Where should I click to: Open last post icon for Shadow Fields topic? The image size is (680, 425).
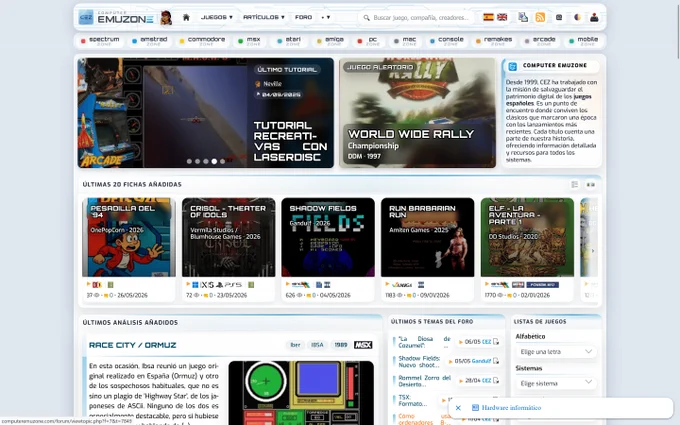point(496,361)
